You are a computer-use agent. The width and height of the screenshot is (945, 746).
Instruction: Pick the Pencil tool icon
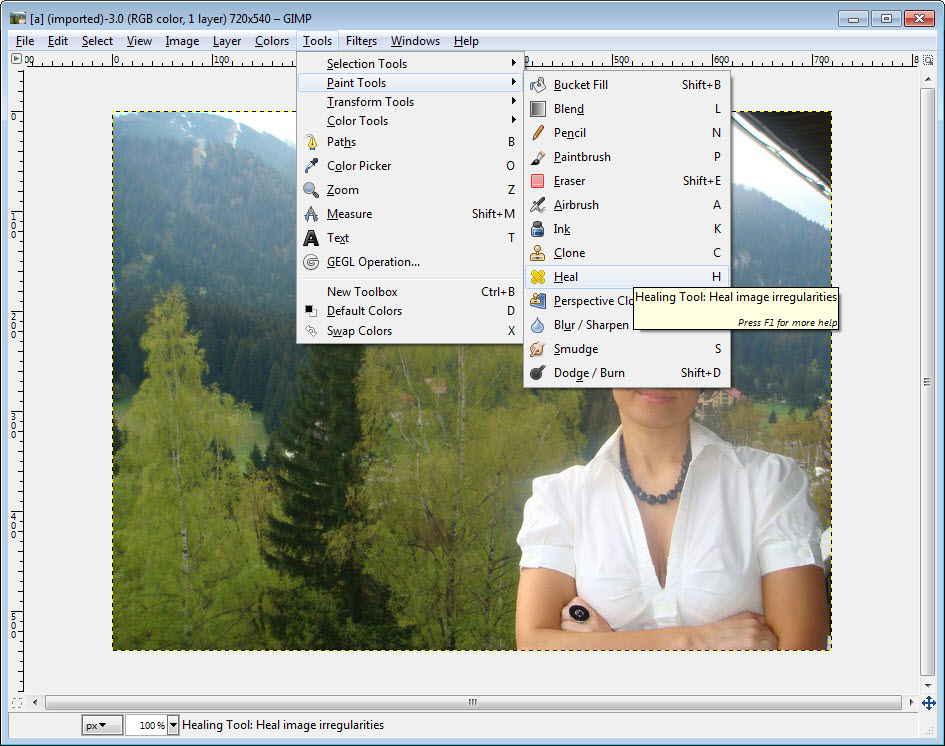538,133
